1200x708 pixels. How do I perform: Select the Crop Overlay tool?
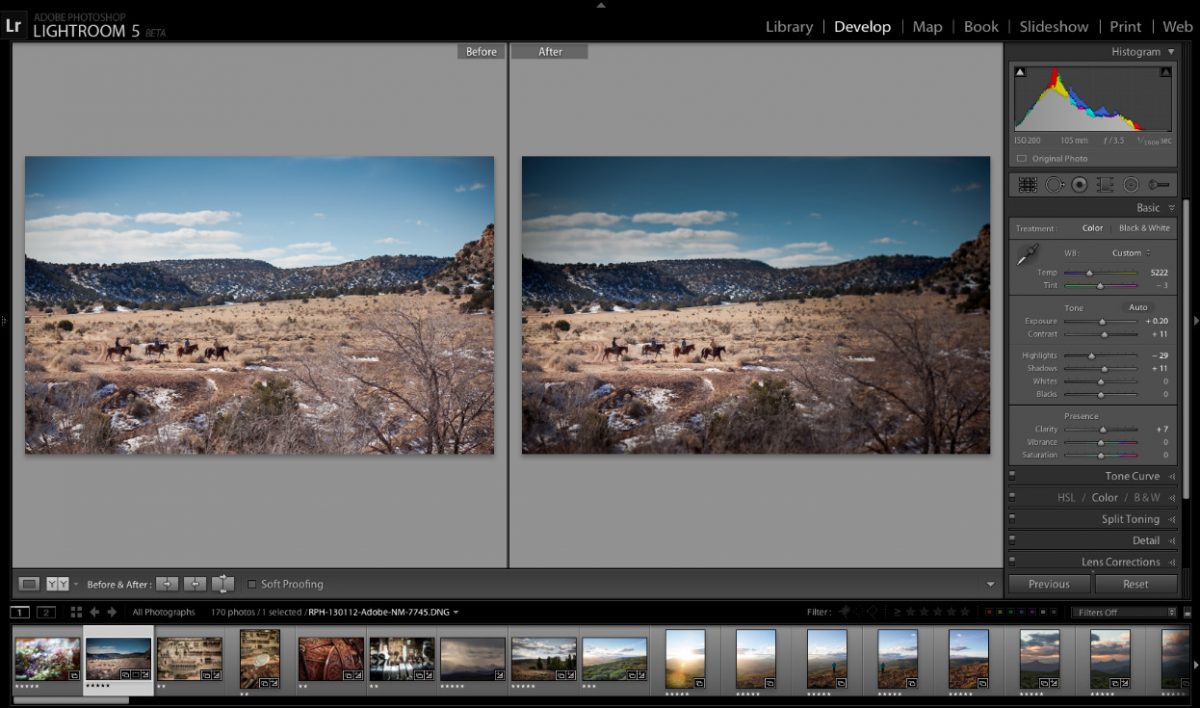(1028, 184)
